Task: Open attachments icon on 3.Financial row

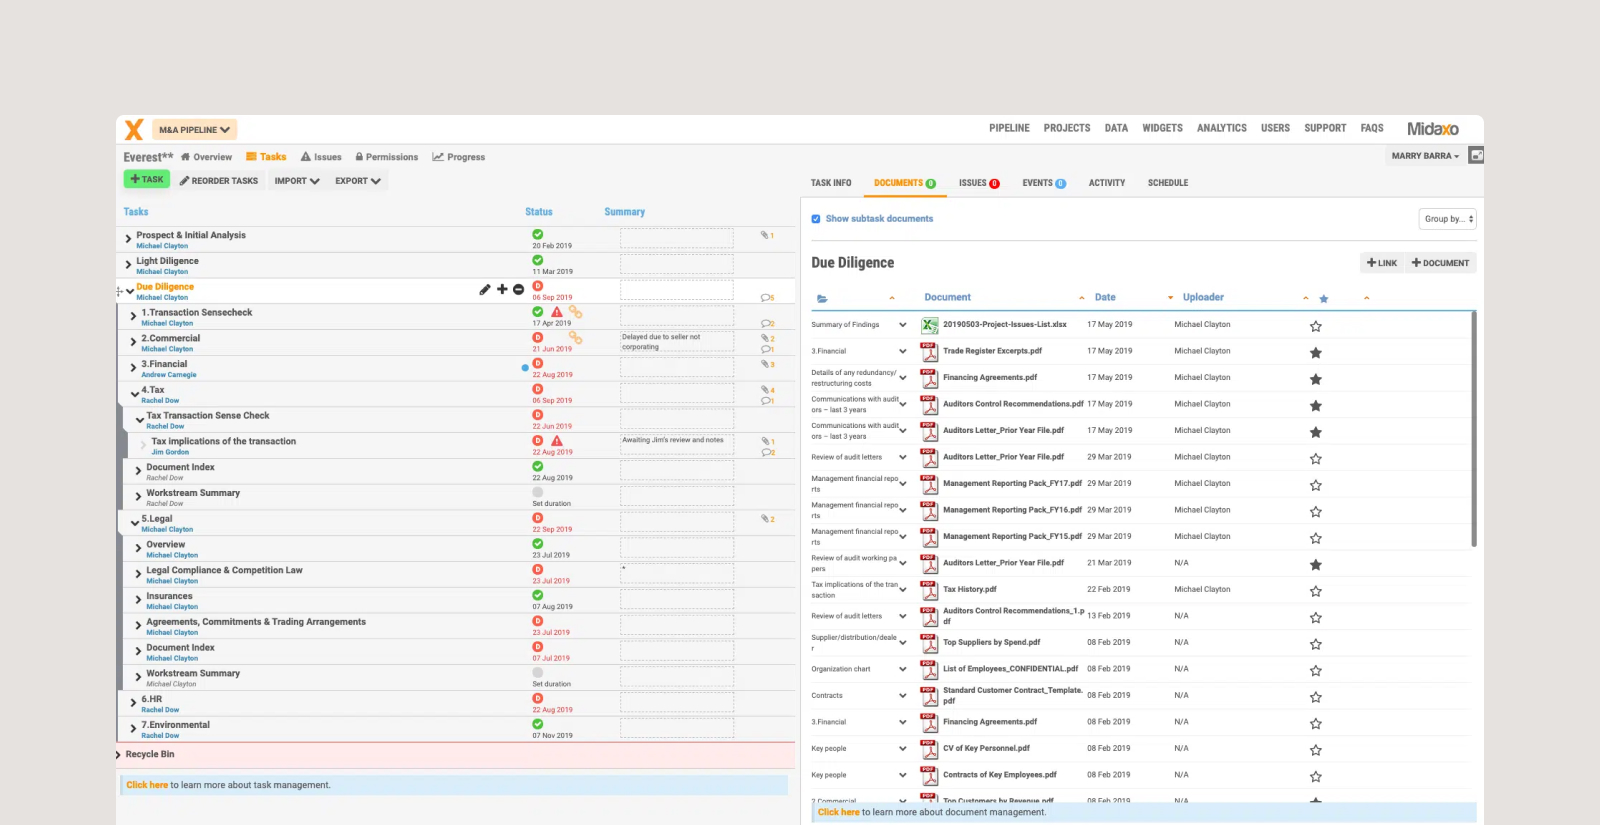Action: click(x=767, y=364)
